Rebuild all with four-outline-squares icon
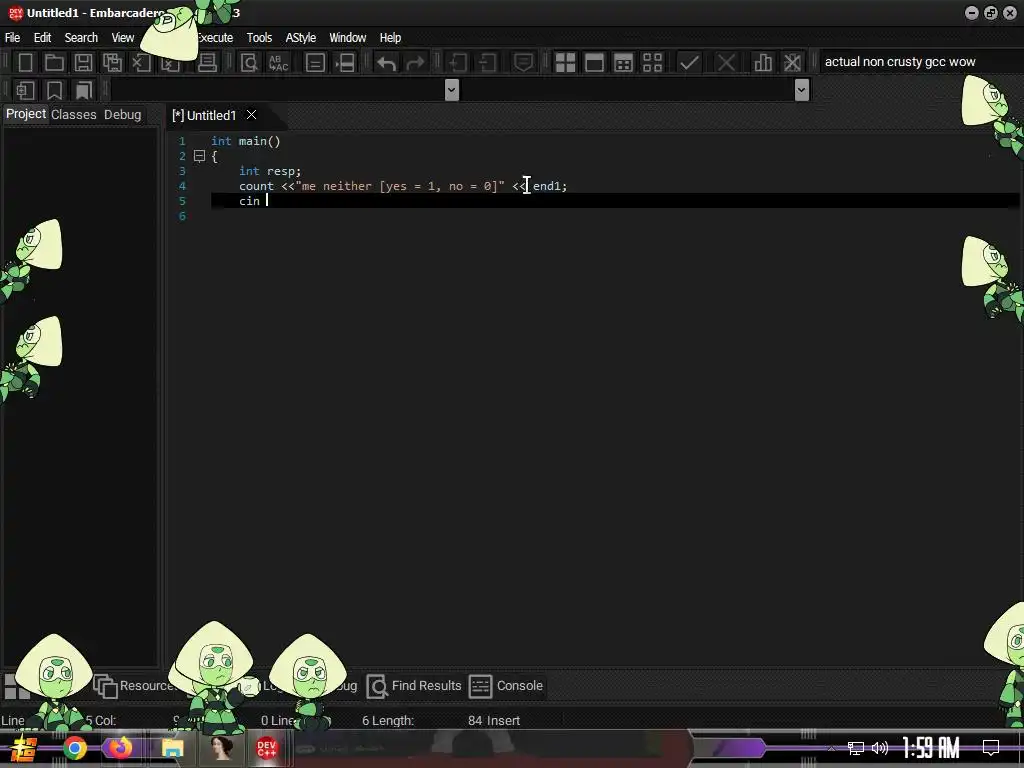This screenshot has height=768, width=1024. point(652,63)
